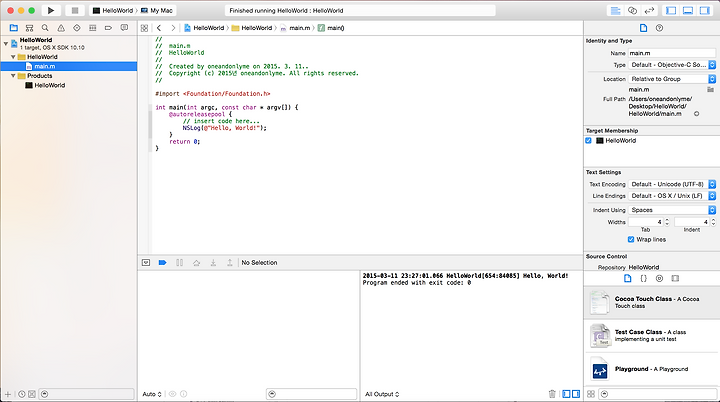Show the File inspector

tap(643, 28)
